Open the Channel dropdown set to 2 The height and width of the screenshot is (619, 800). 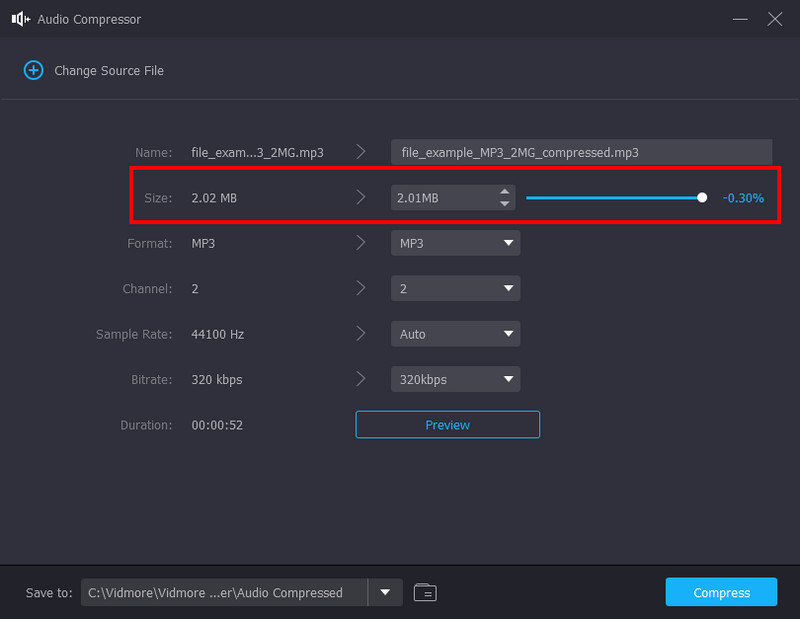click(455, 288)
